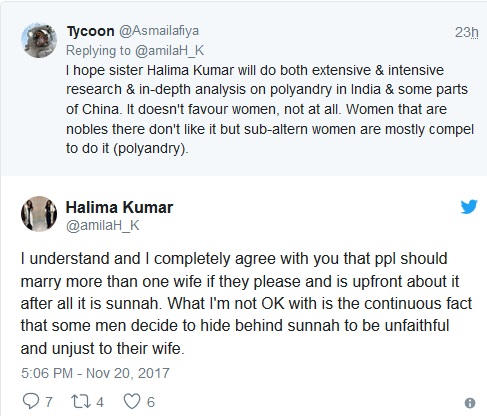
Task: Open Tycoon's profile picture
Action: [39, 40]
